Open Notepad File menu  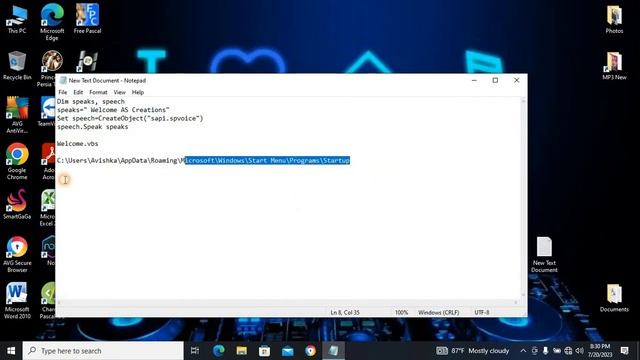tap(62, 92)
